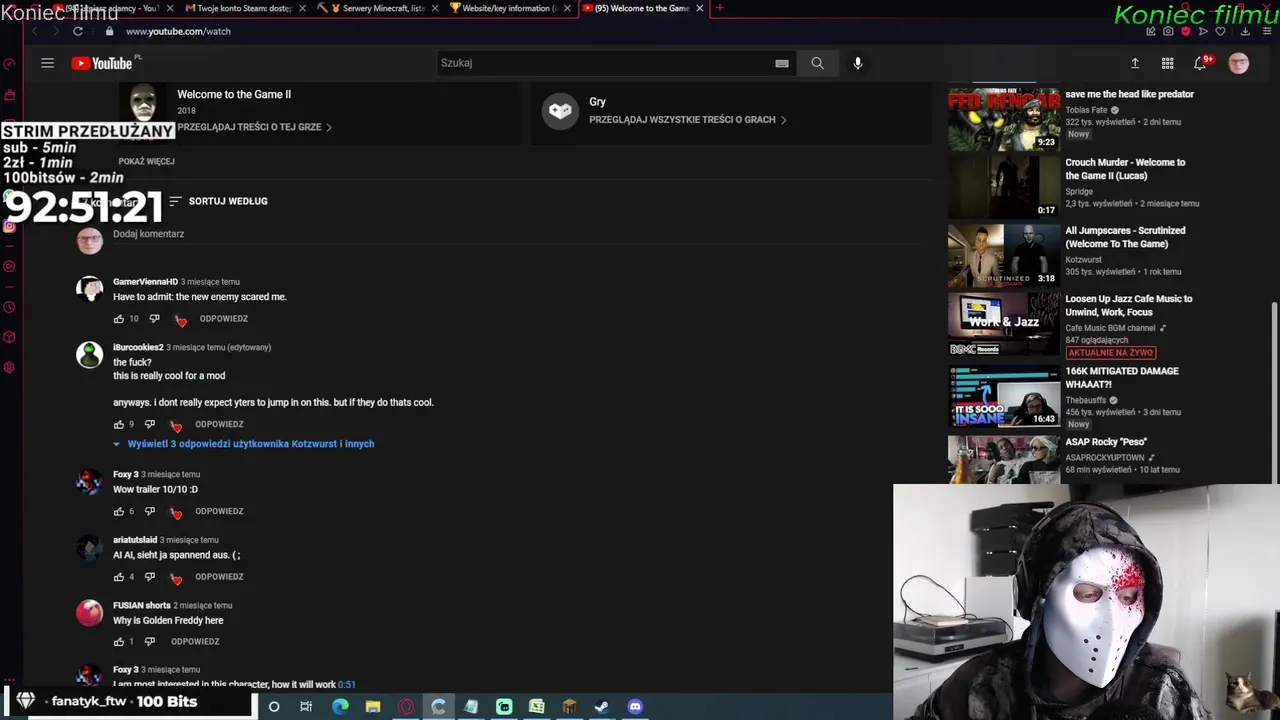The width and height of the screenshot is (1280, 720).
Task: Open the notifications bell
Action: point(1202,63)
